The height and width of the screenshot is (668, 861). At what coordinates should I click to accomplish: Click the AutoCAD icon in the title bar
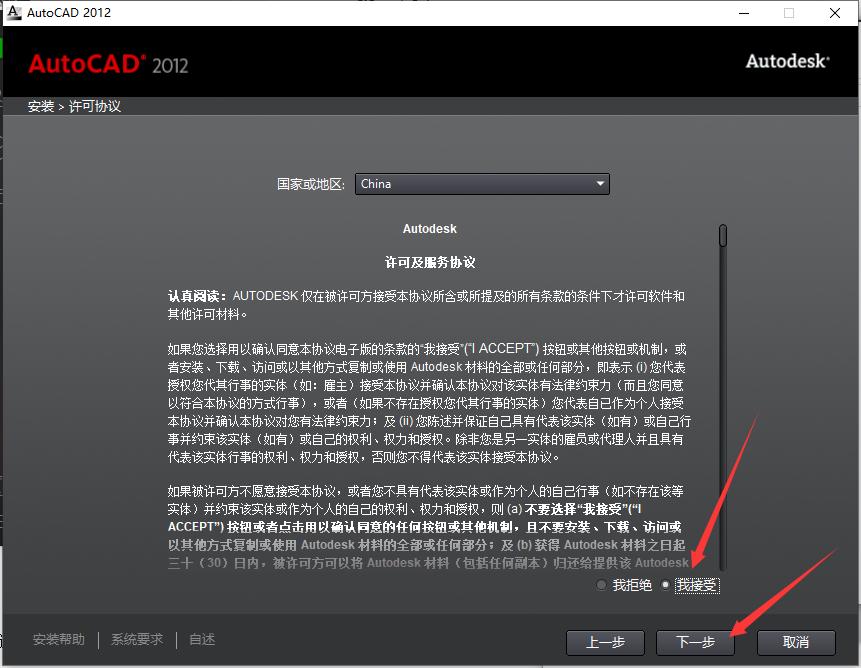click(14, 12)
